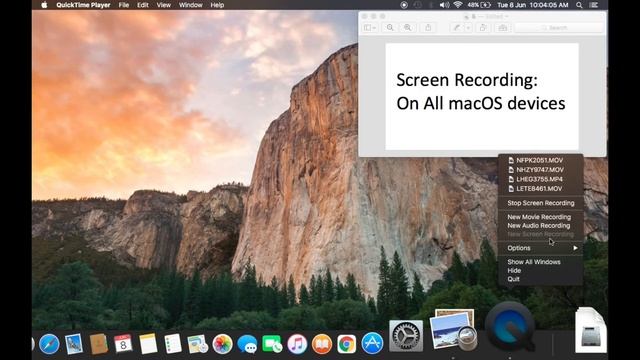Click the Screen Recording slide in Preview

pyautogui.click(x=482, y=96)
